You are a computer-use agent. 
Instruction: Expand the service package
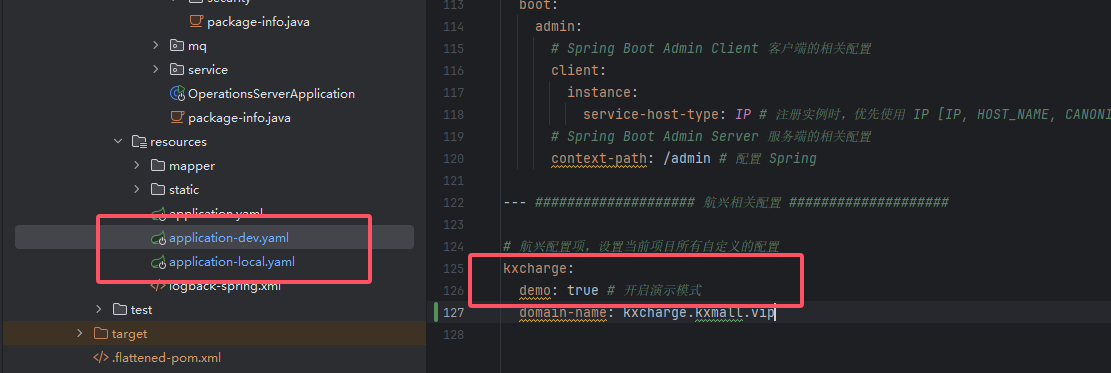point(156,69)
